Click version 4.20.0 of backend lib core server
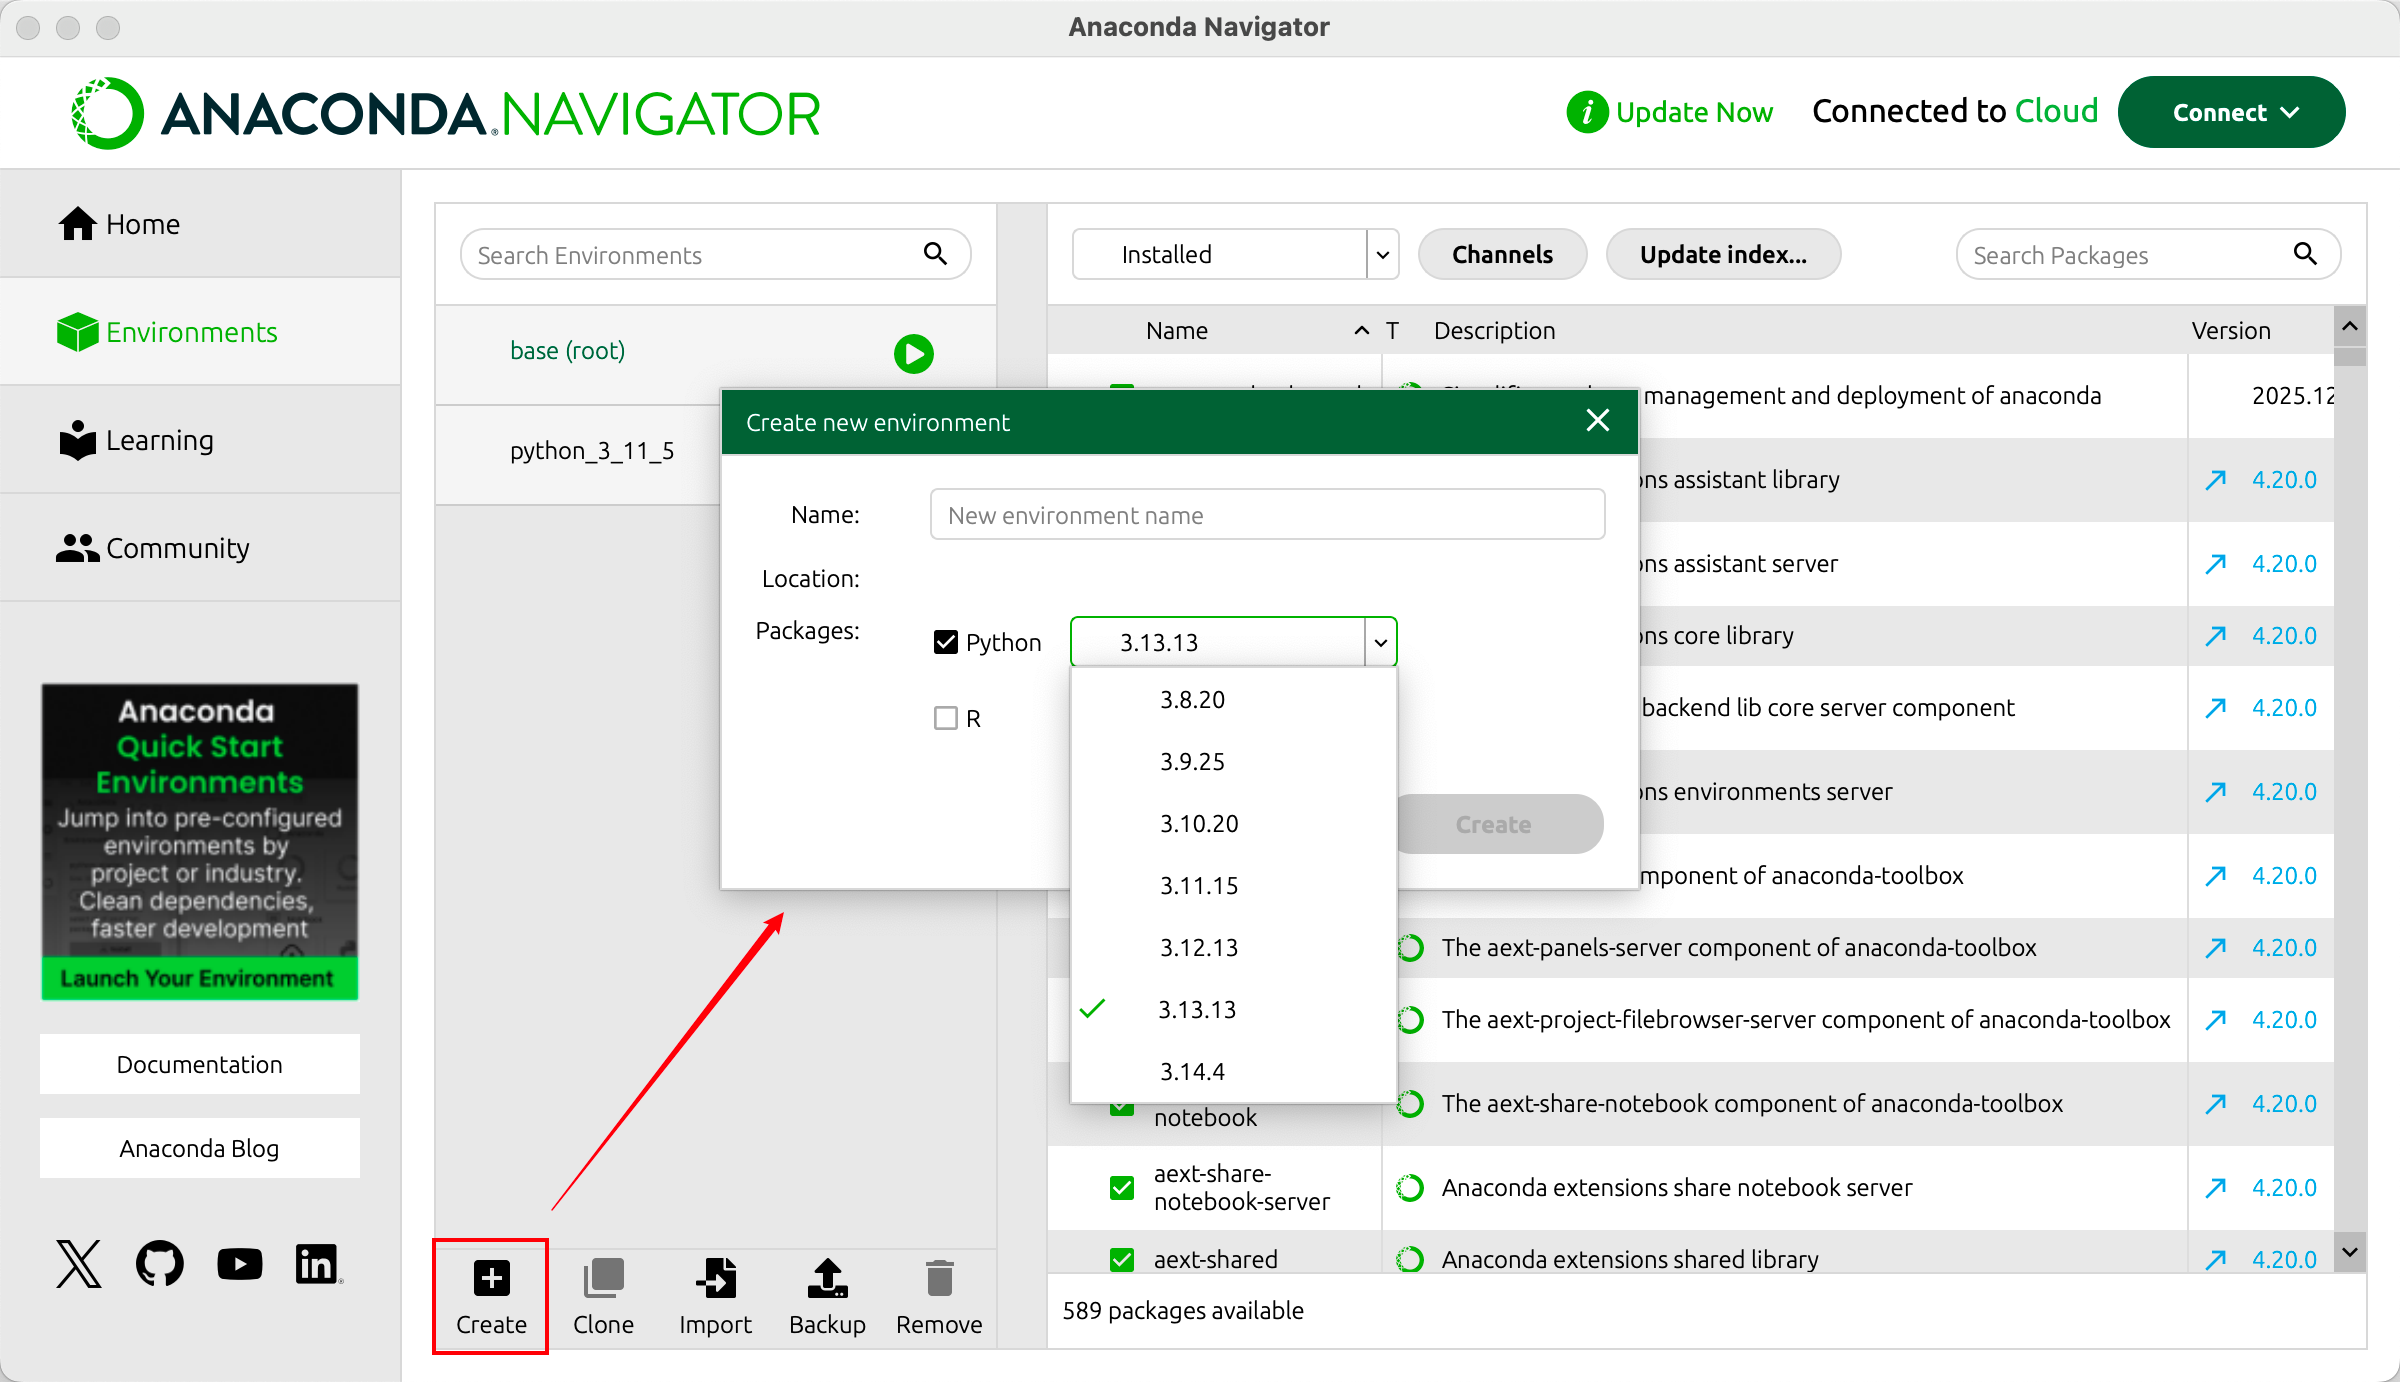Screen dimensions: 2400x1382 click(x=2284, y=708)
